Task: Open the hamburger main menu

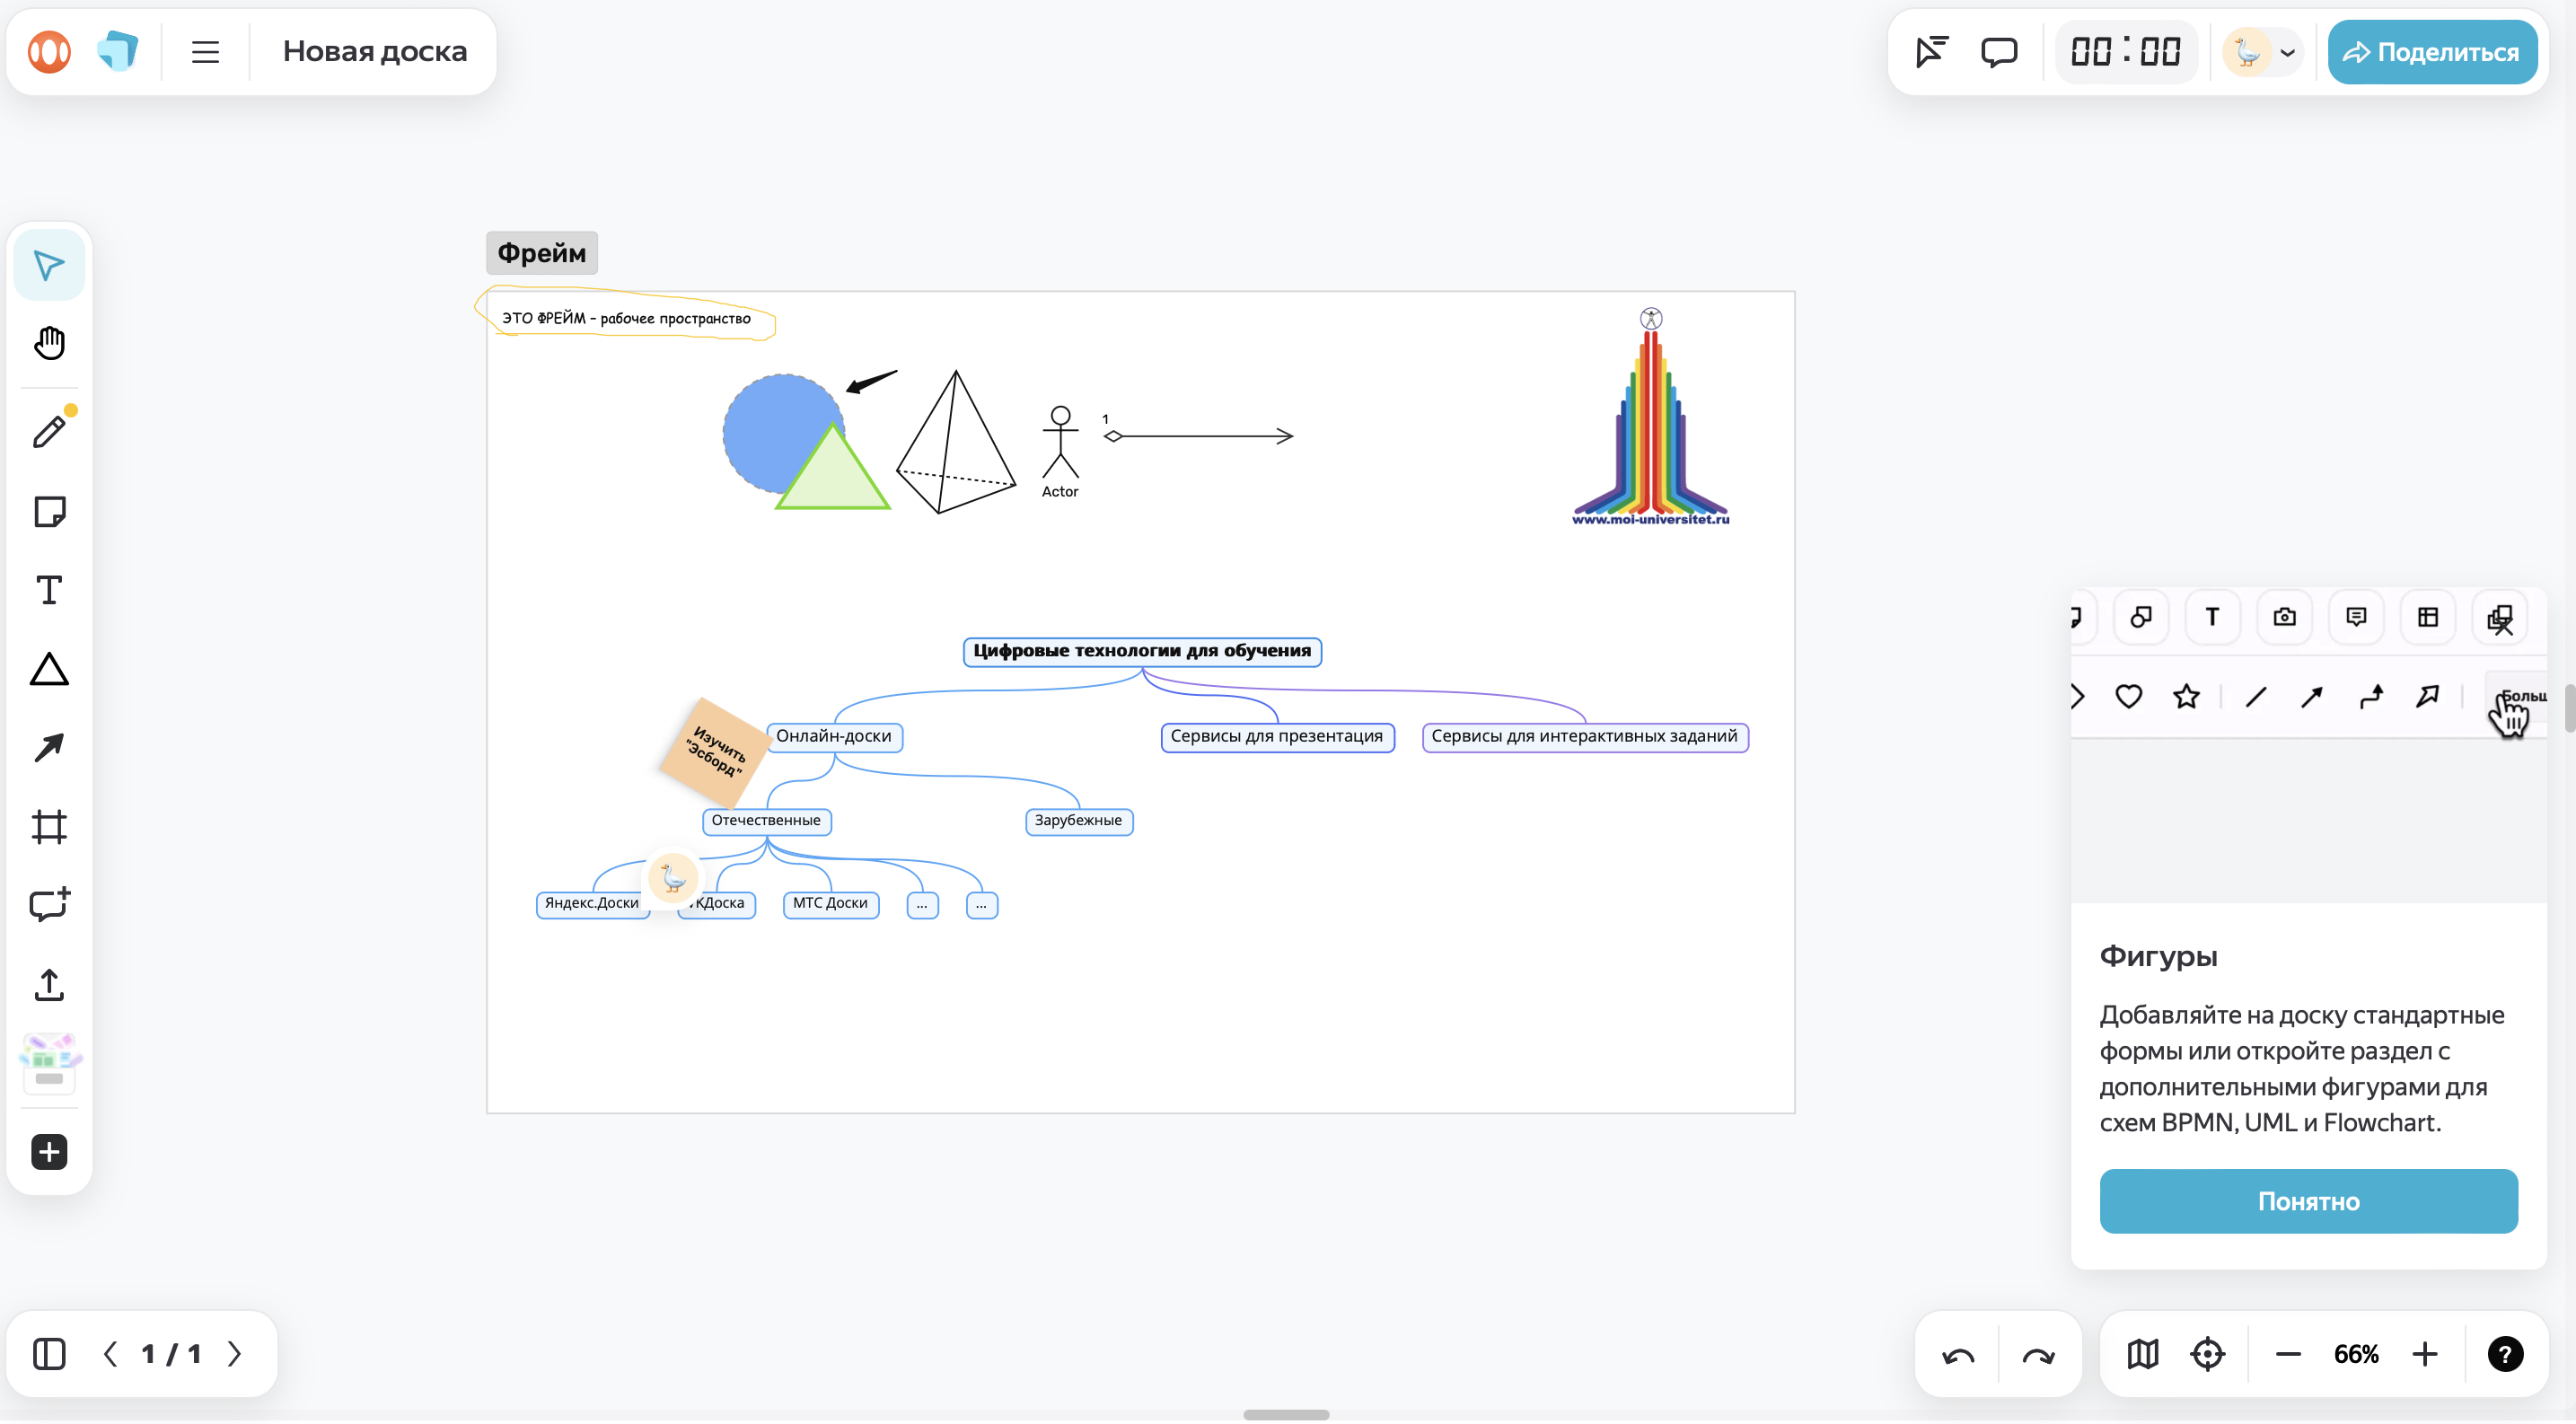Action: coord(205,51)
